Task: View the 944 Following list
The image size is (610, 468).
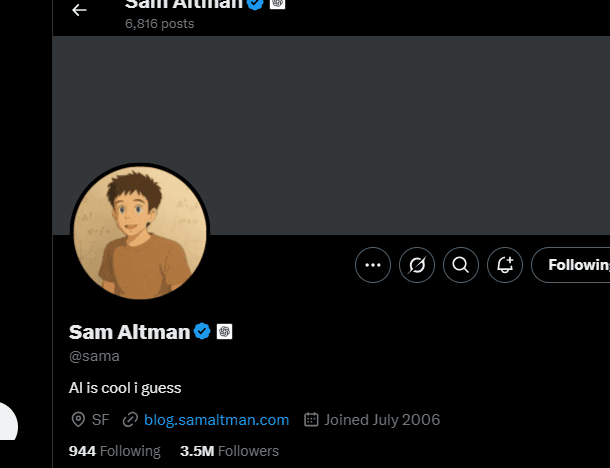Action: pyautogui.click(x=115, y=451)
